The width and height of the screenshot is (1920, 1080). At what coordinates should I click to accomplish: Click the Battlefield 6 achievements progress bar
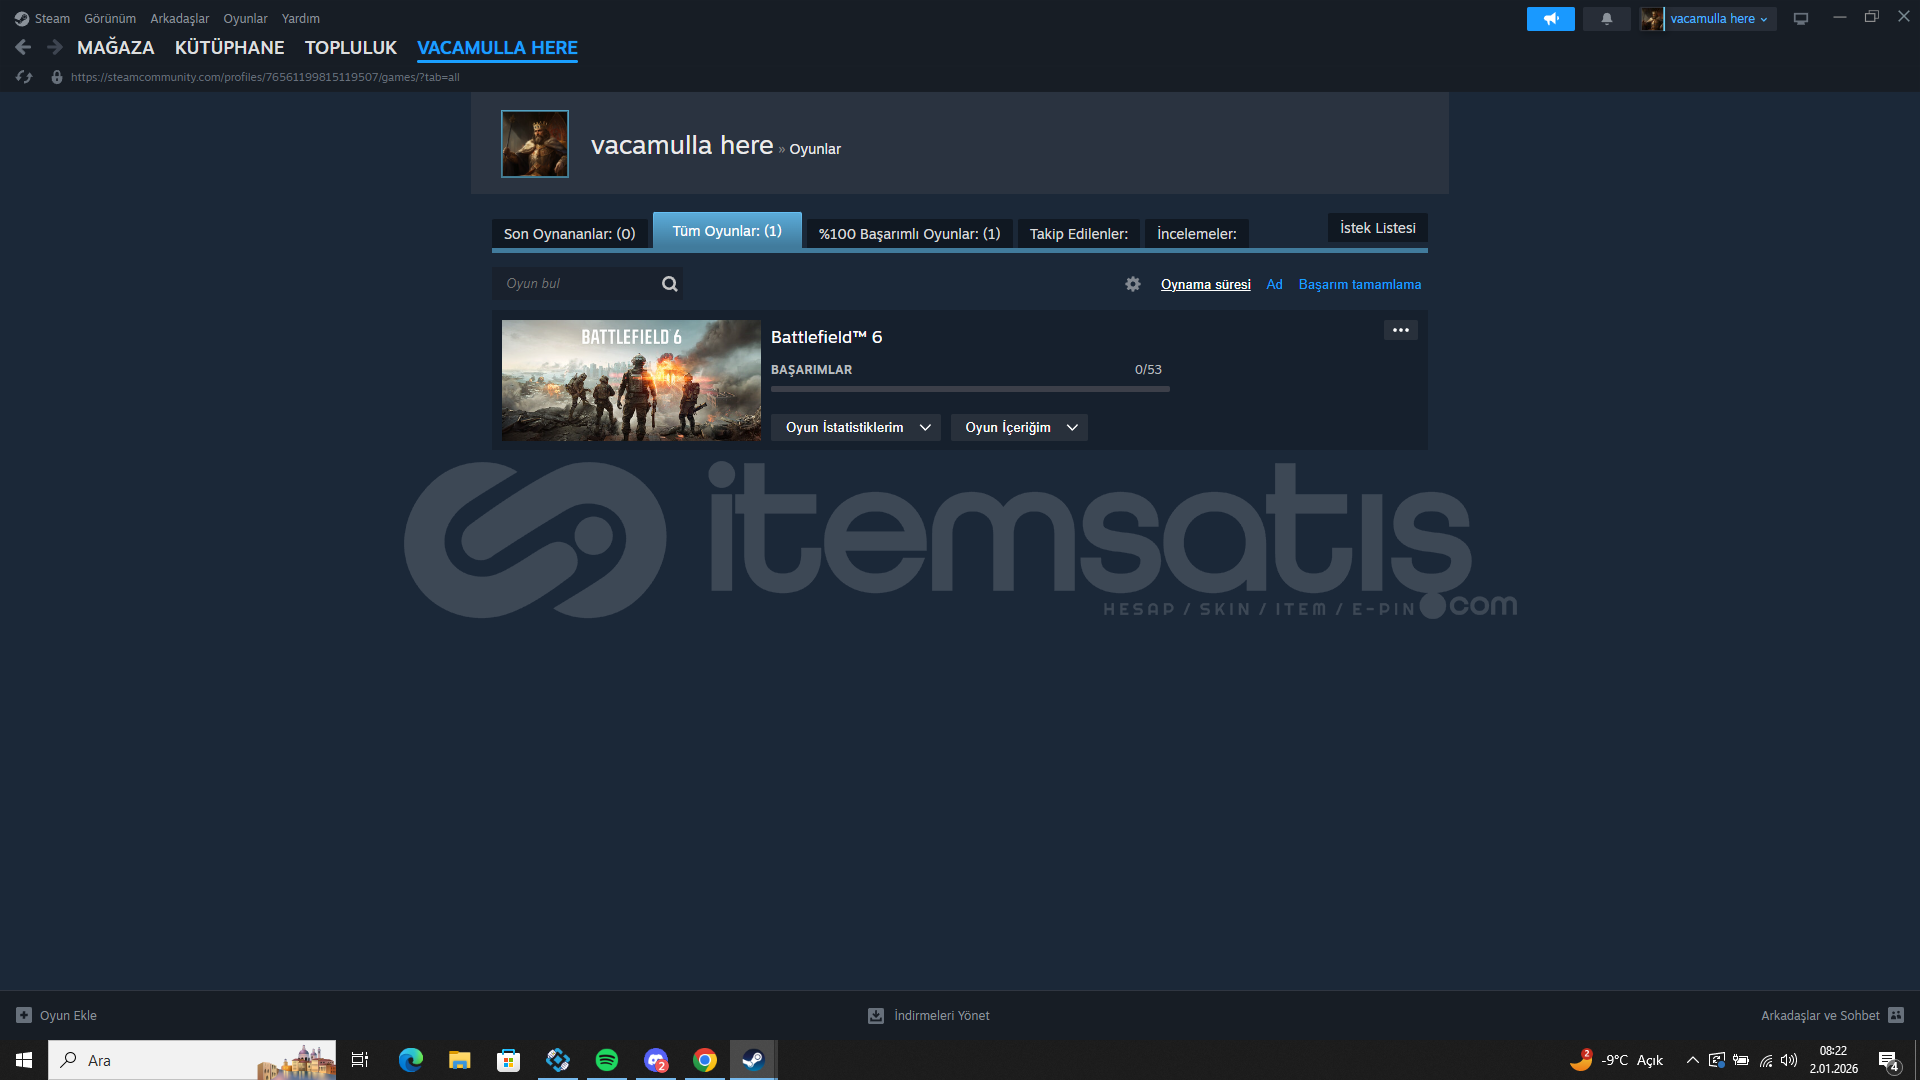pos(969,389)
